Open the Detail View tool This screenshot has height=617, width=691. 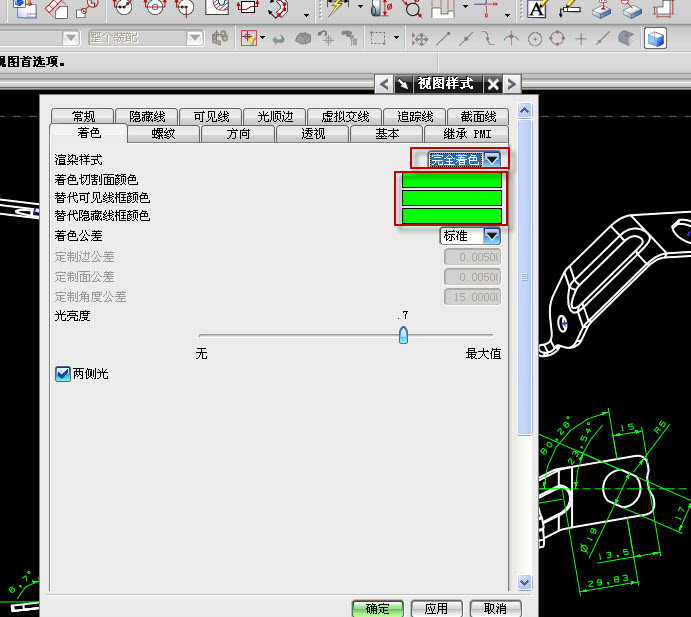[x=87, y=8]
